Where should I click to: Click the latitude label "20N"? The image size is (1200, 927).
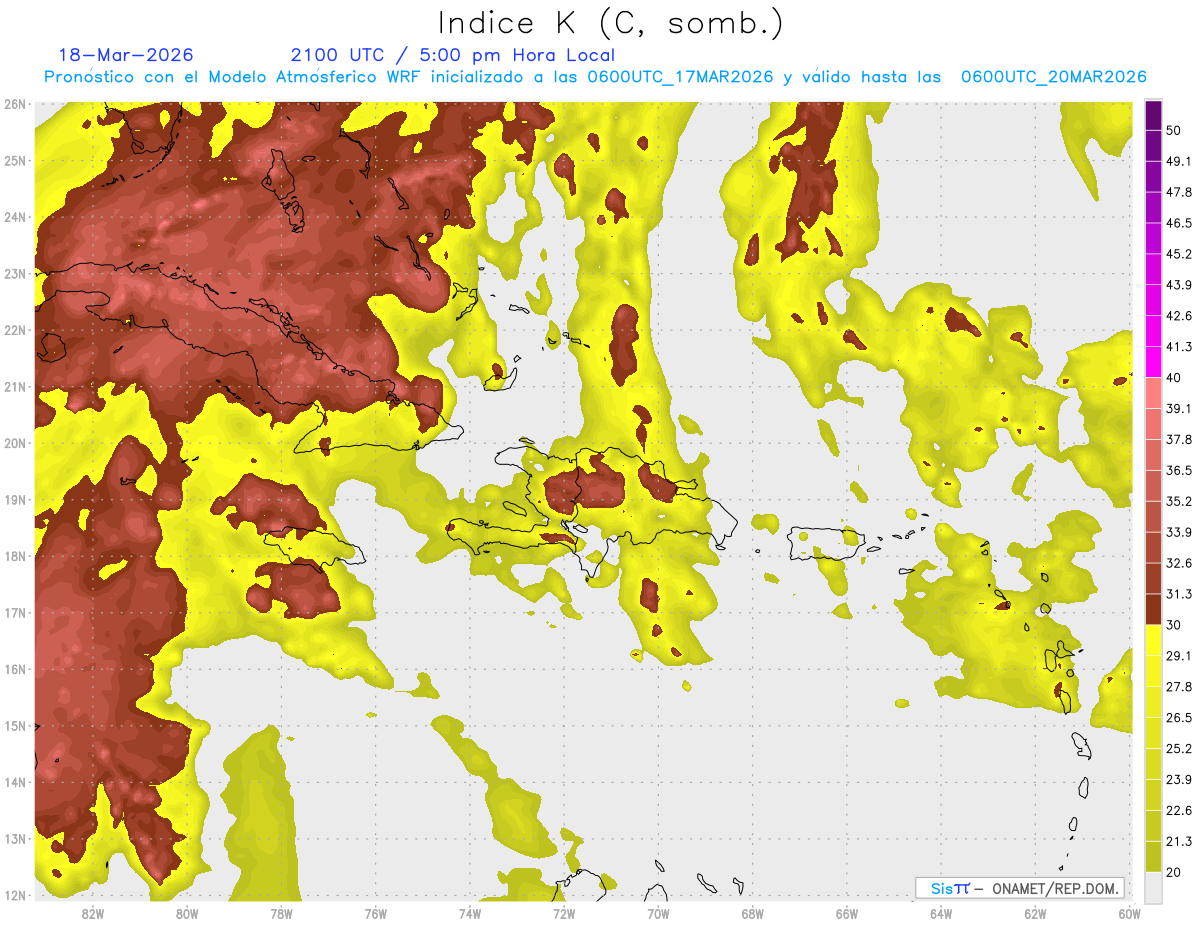click(15, 443)
